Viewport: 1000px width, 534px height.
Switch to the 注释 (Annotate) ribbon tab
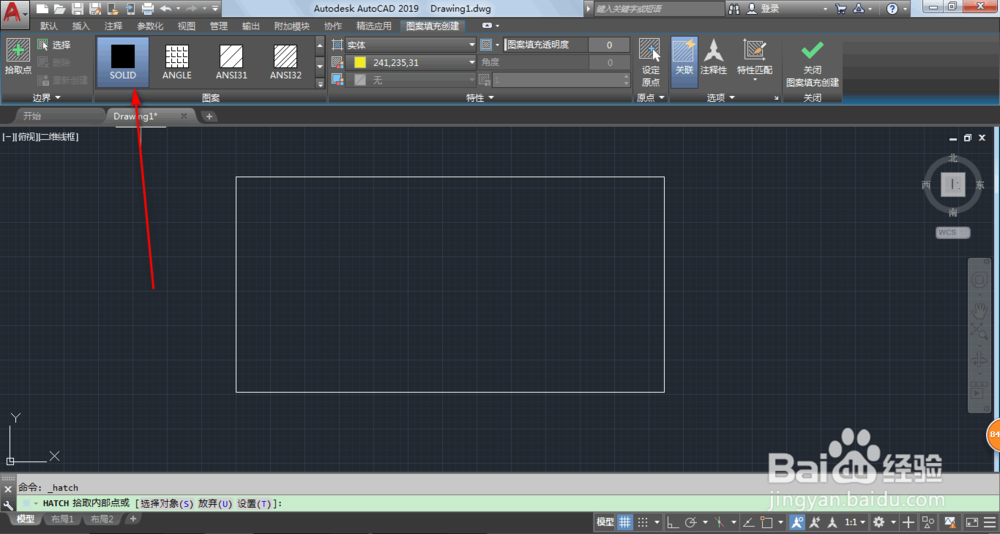pos(114,26)
